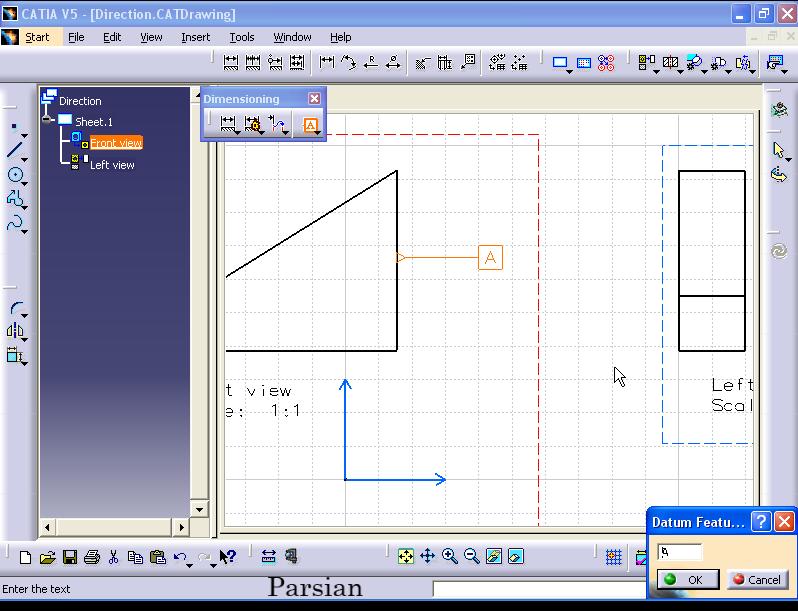Viewport: 798px width, 611px height.
Task: Click the Zoom In icon
Action: click(x=450, y=557)
